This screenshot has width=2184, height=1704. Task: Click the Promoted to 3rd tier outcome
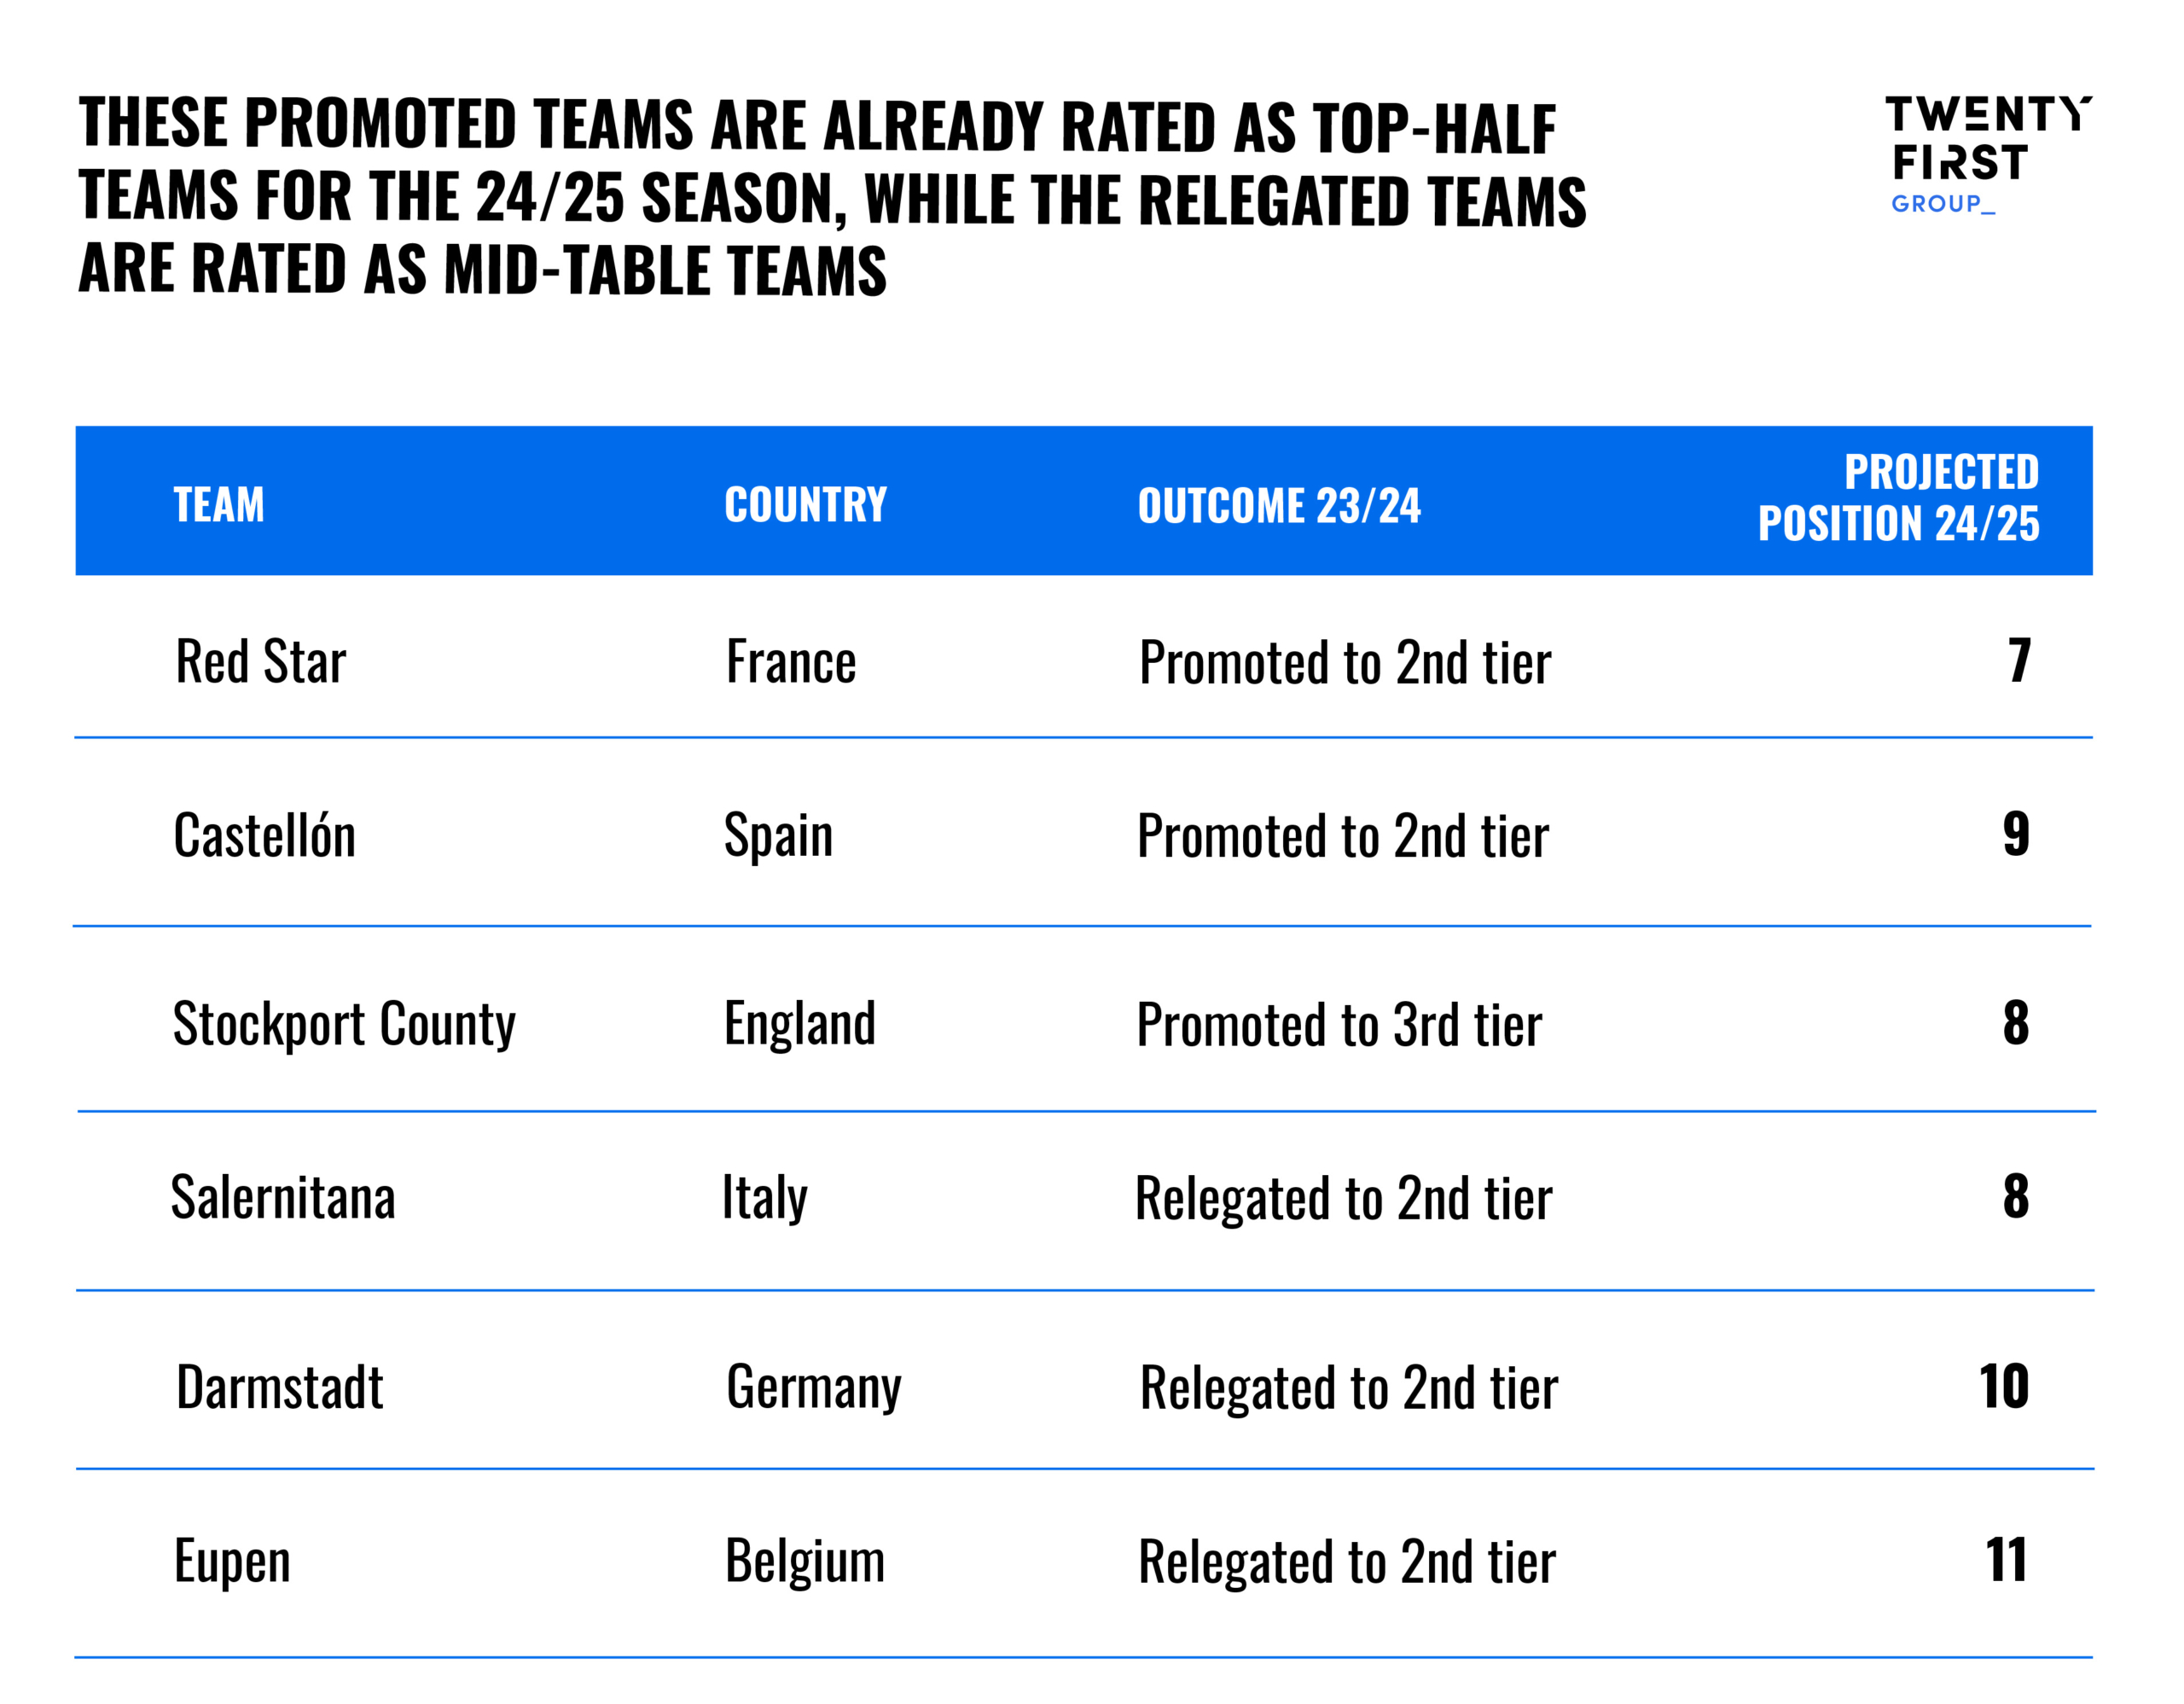(1338, 1026)
